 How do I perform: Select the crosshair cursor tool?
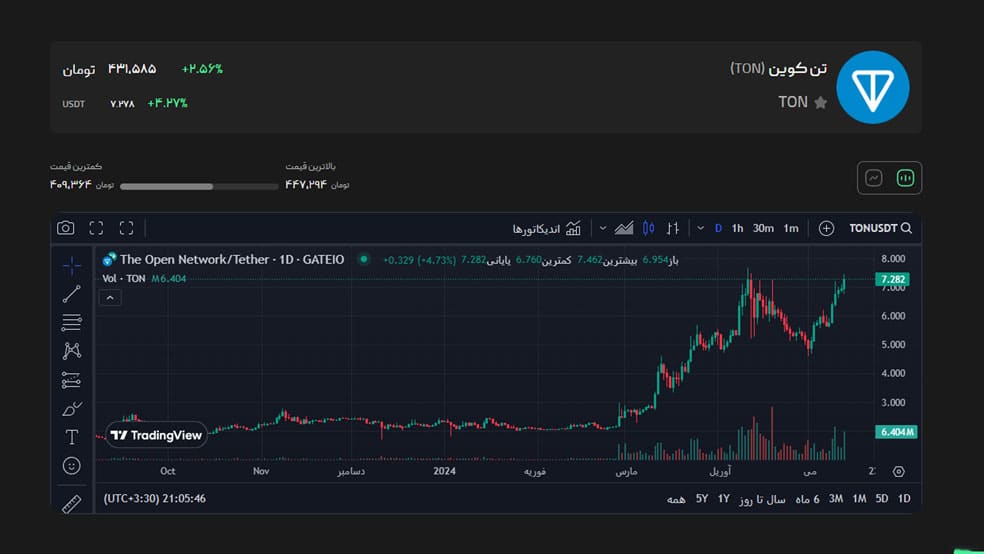point(72,266)
